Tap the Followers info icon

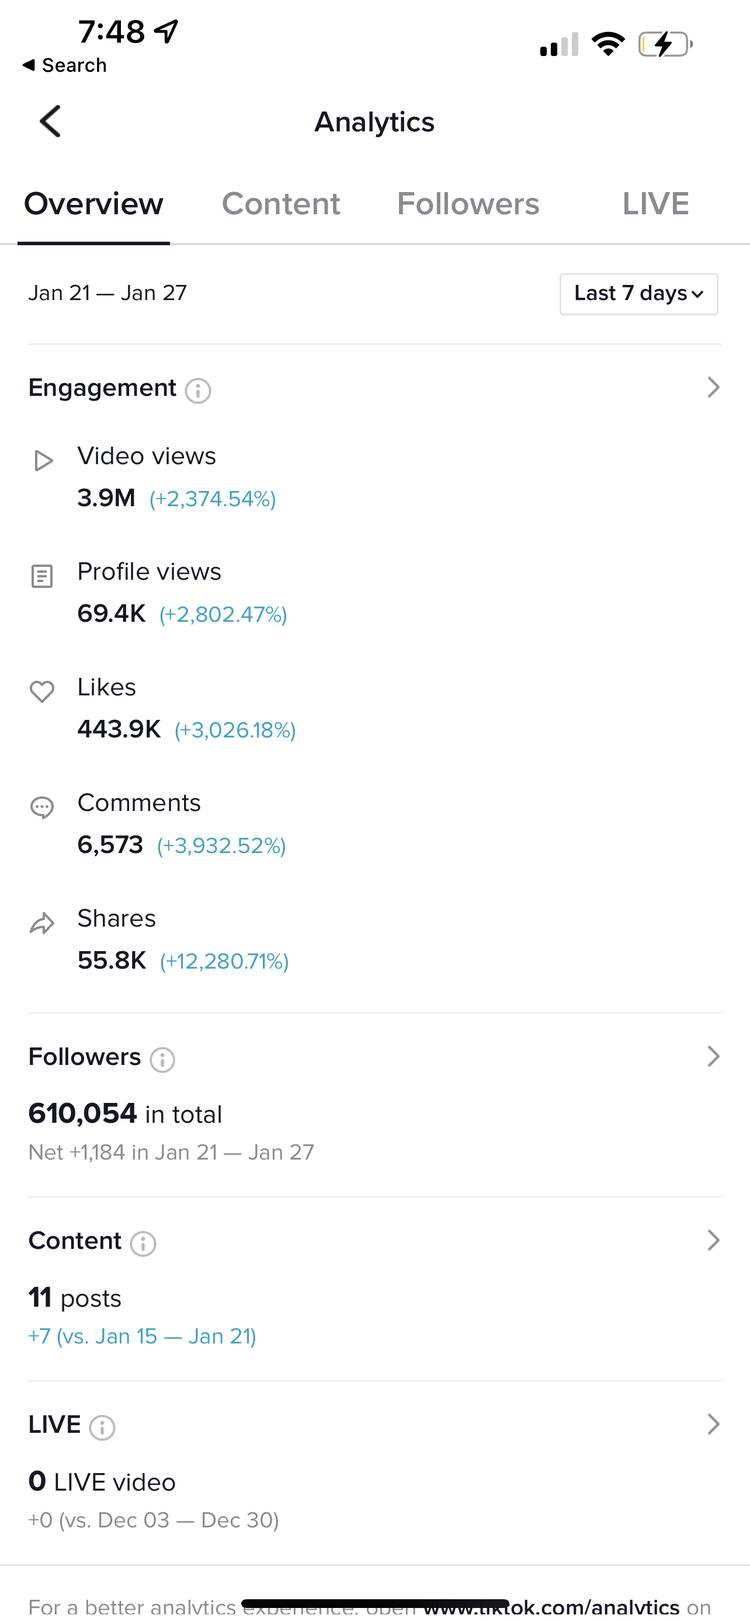(162, 1059)
